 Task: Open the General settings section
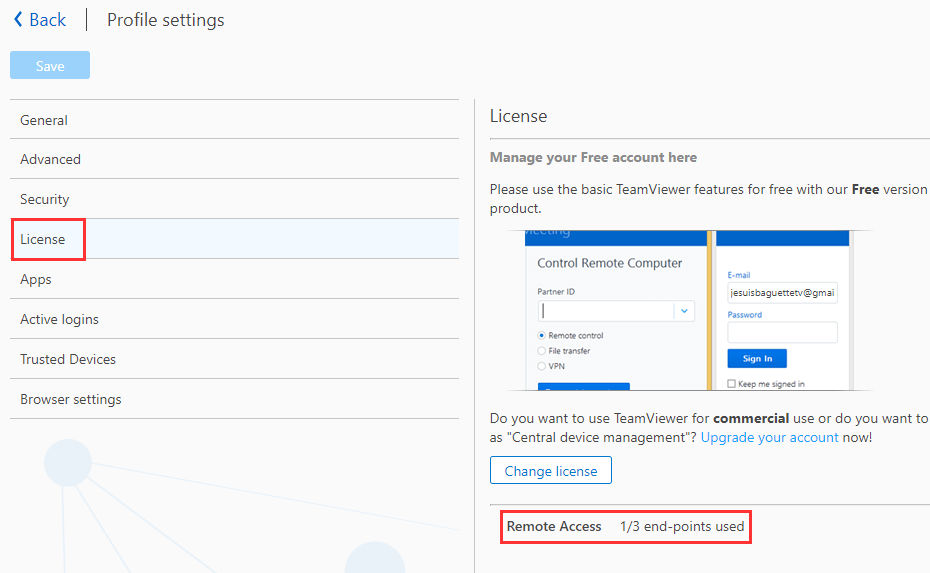pos(234,120)
